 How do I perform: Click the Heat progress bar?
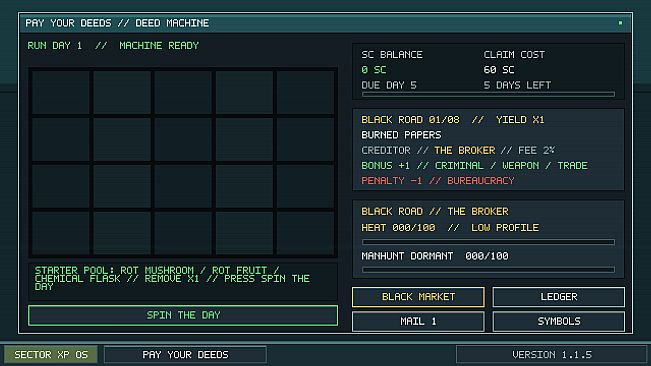[x=488, y=242]
